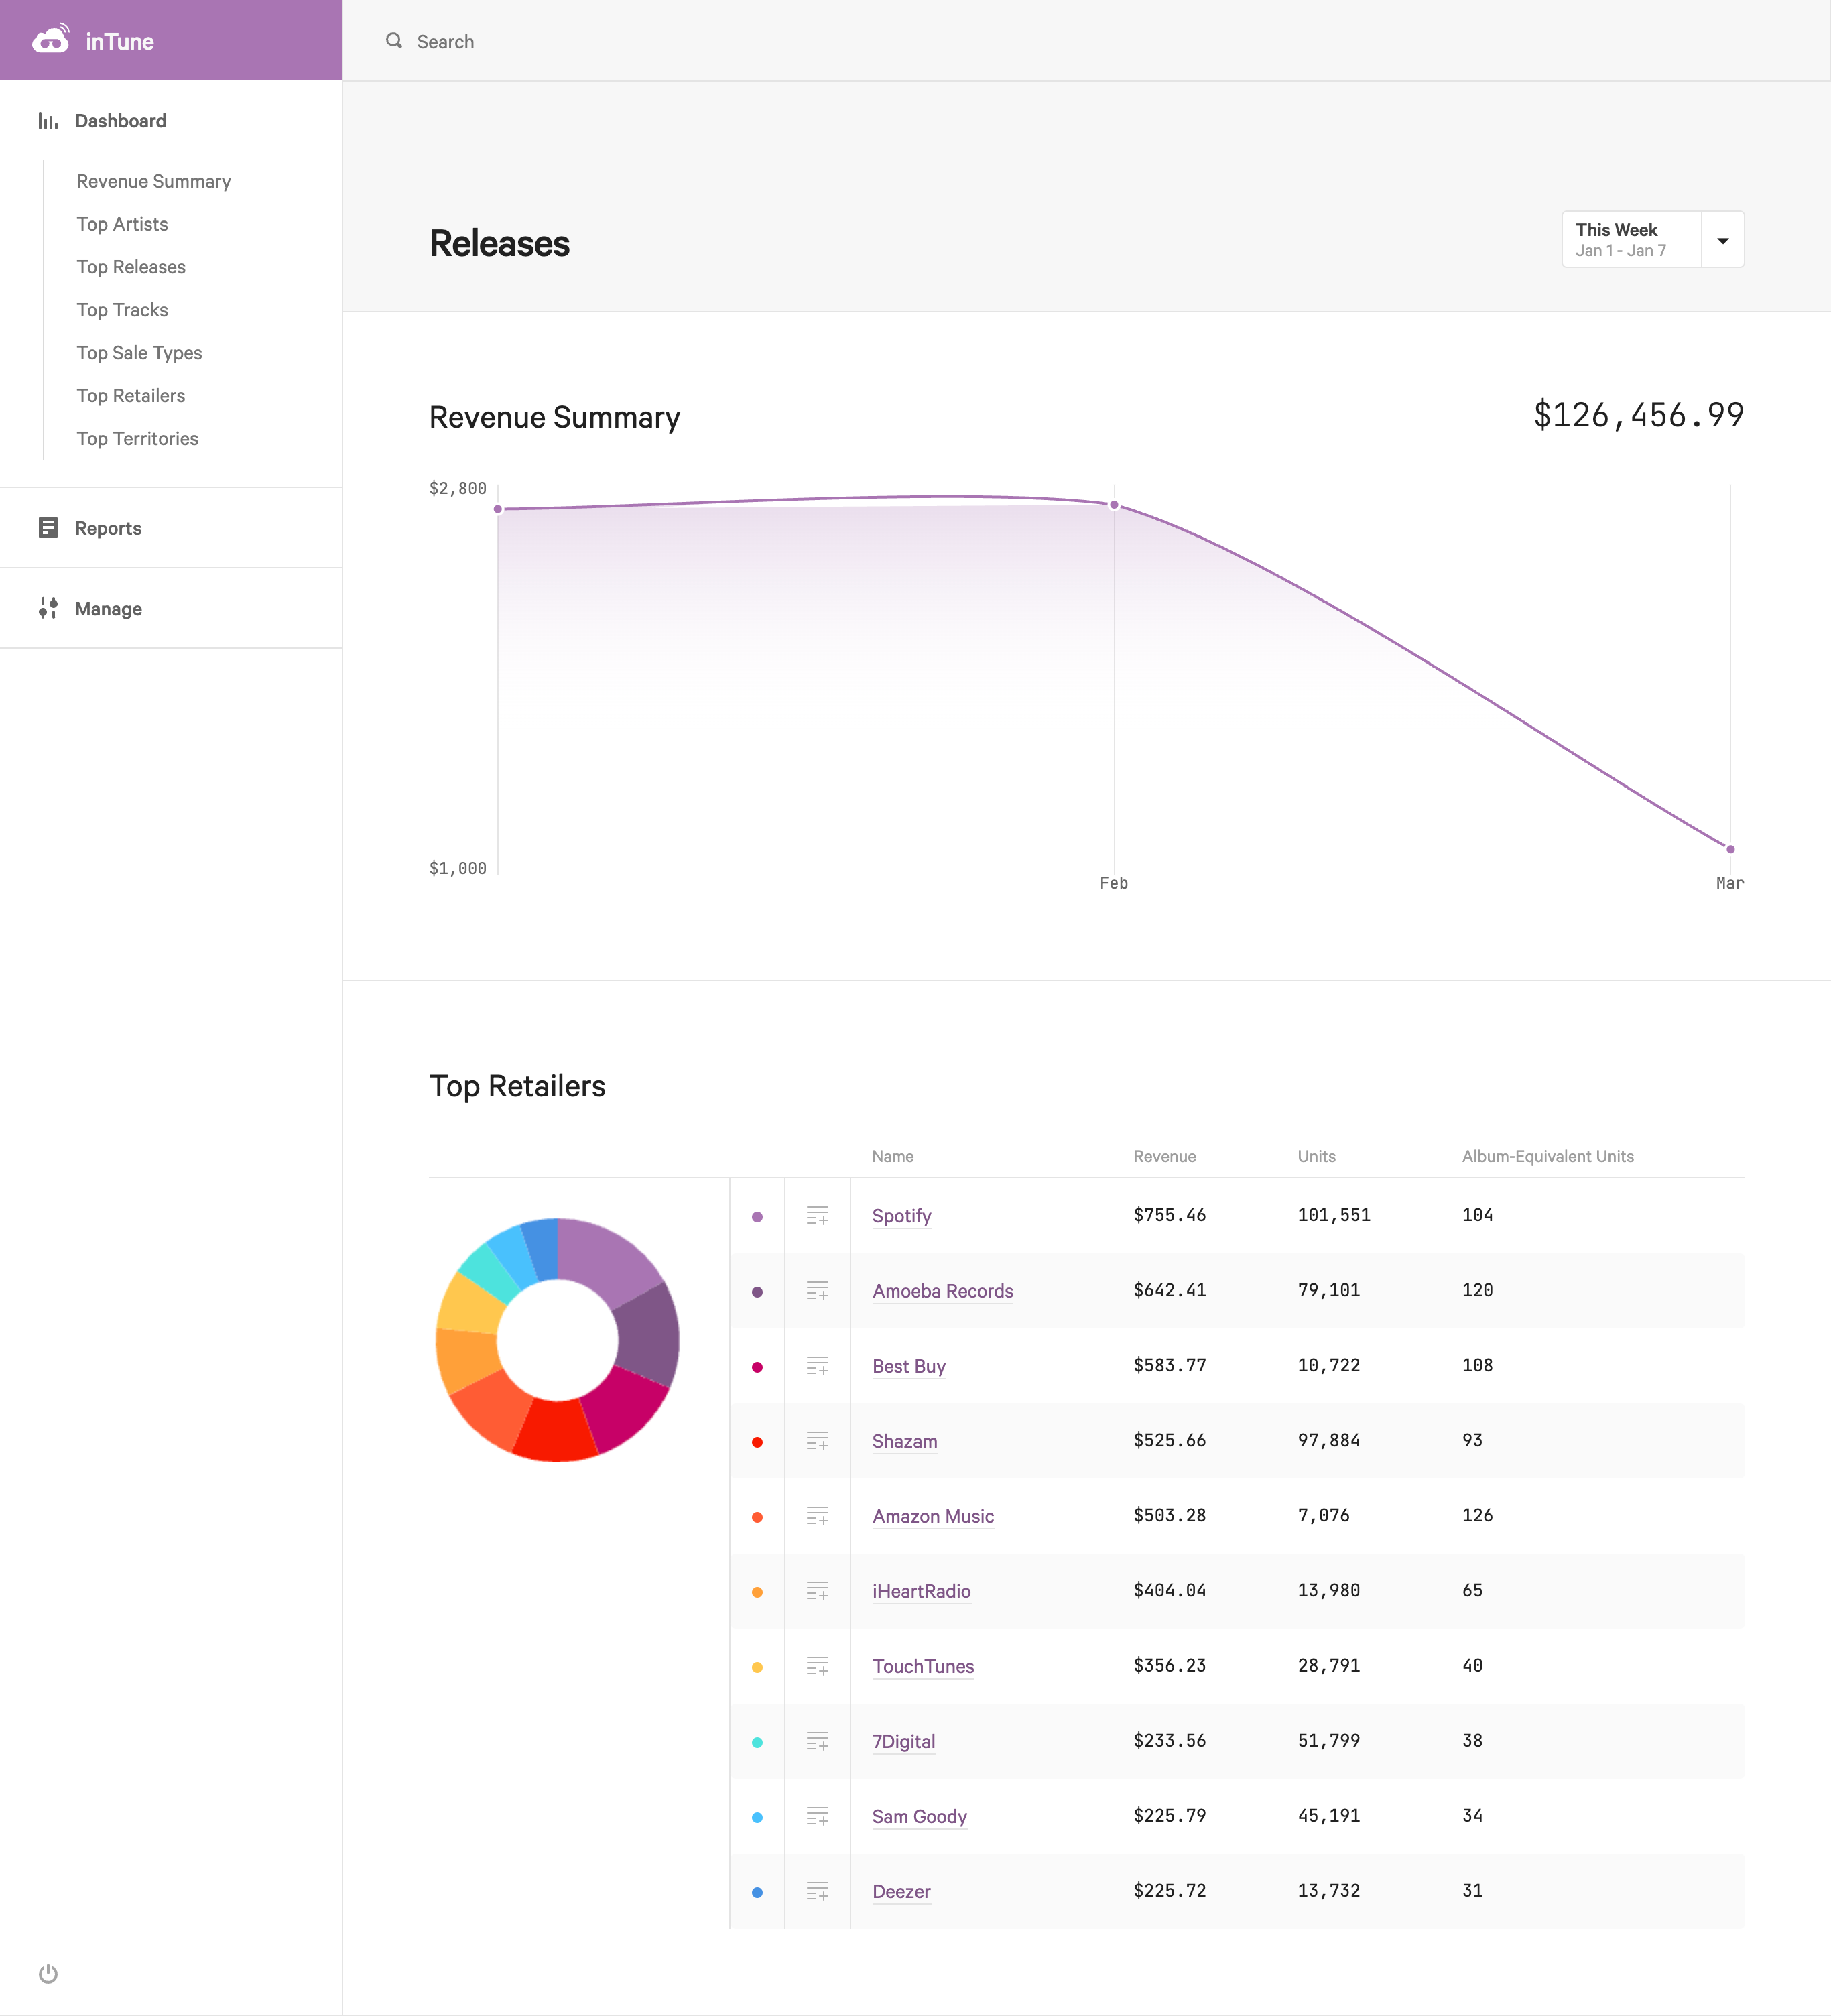Go to Top Territories in sidebar
This screenshot has width=1831, height=2016.
[137, 439]
